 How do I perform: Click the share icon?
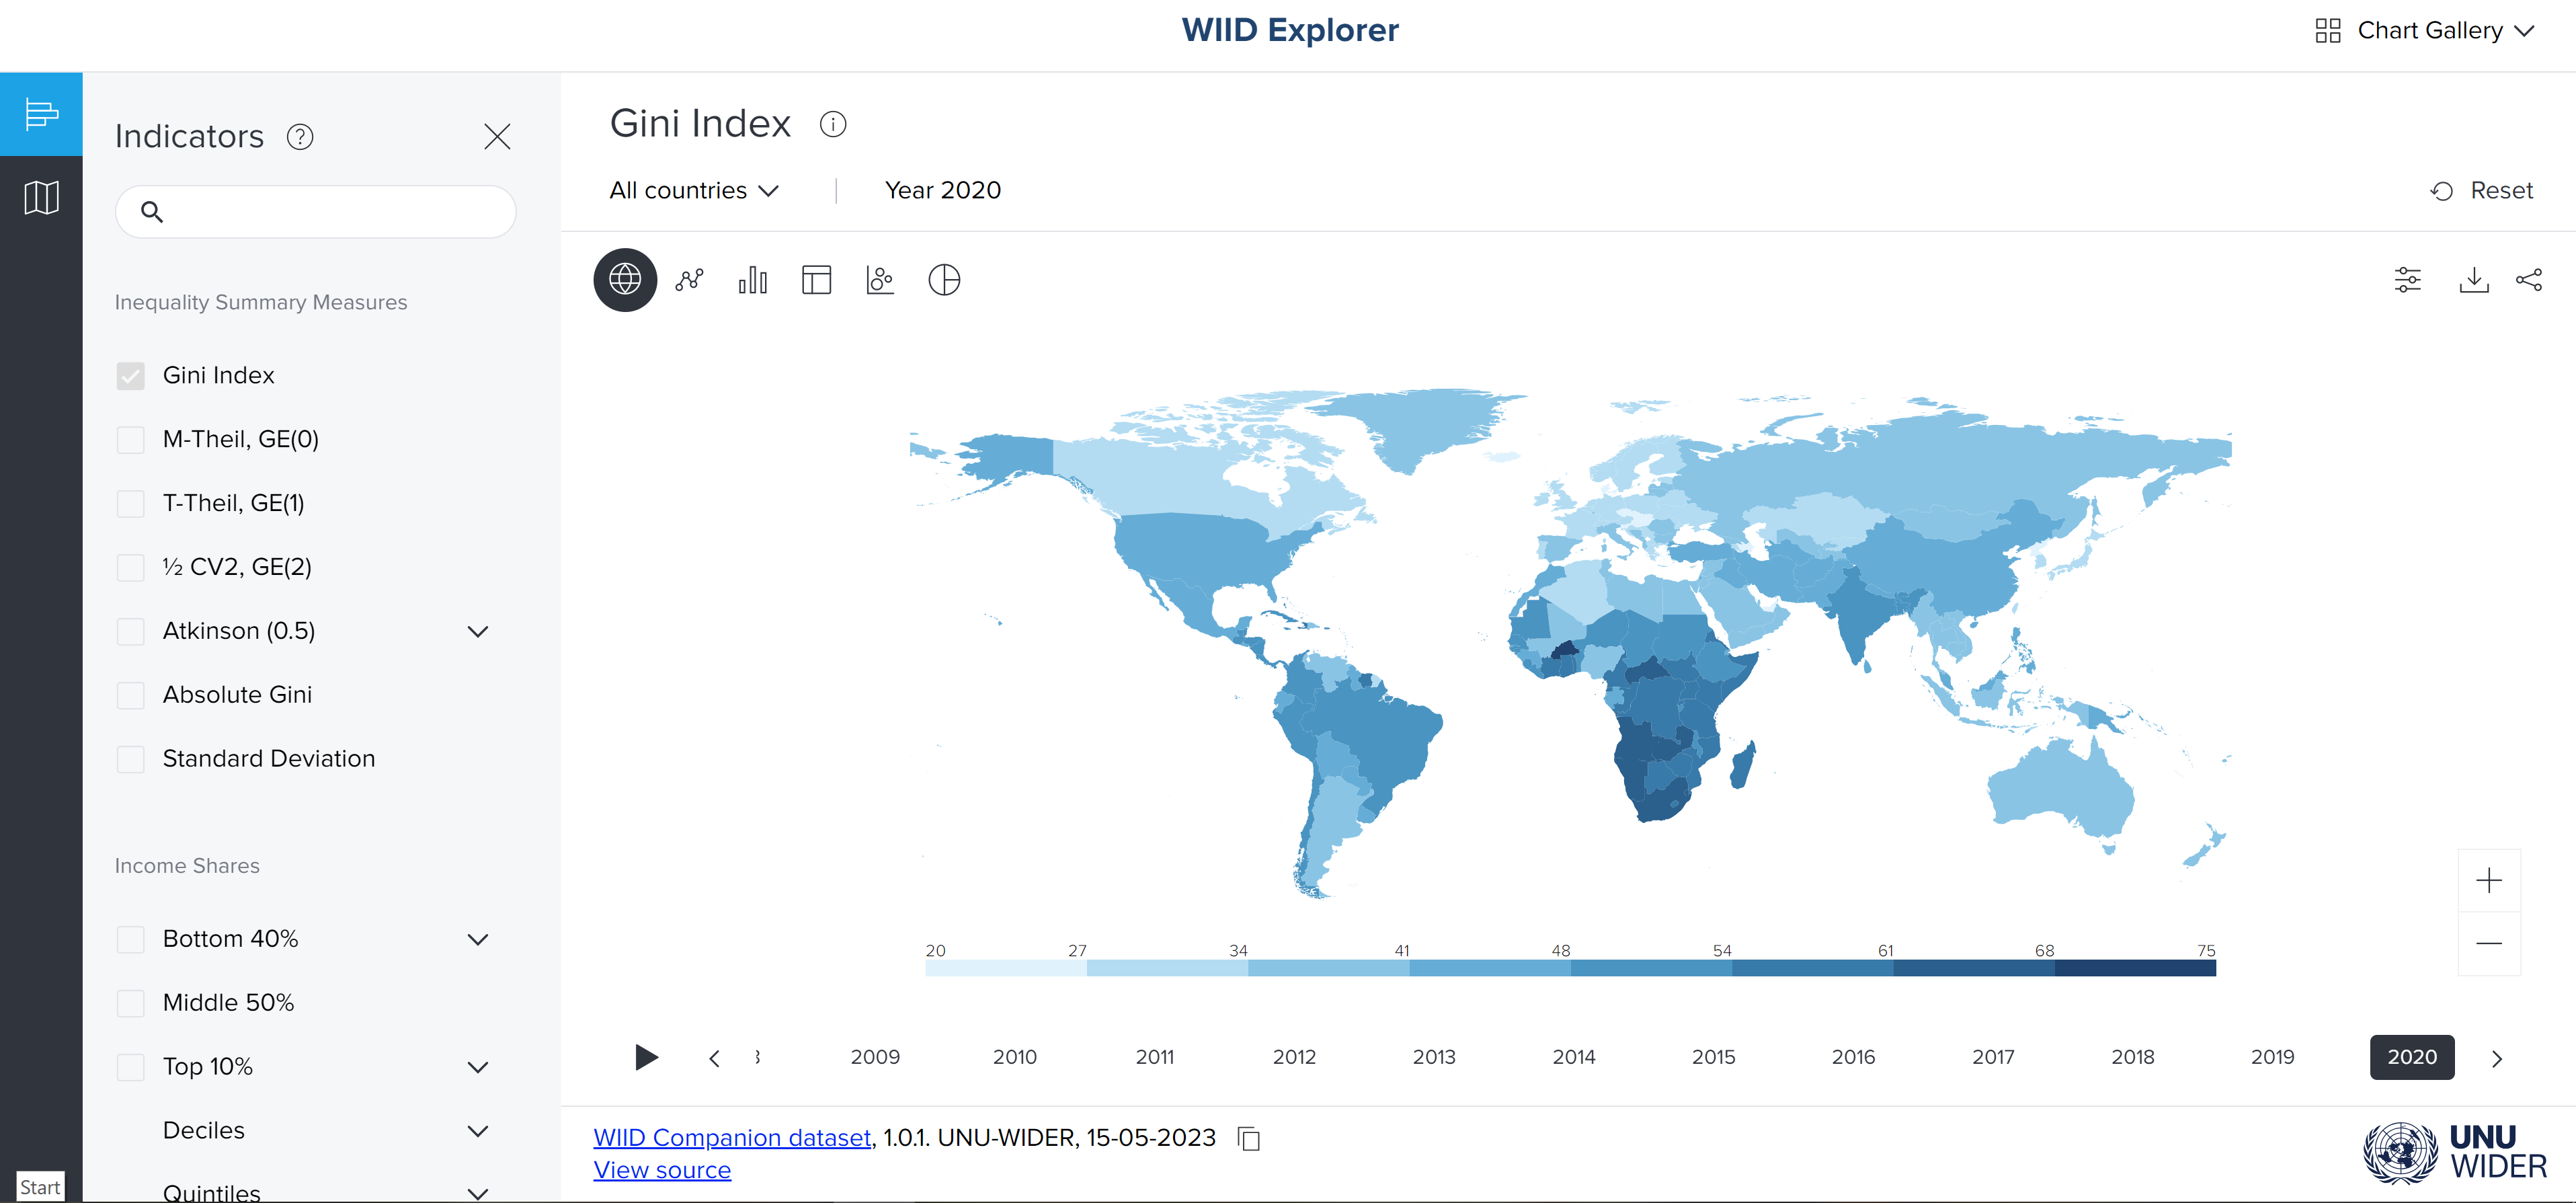(2528, 280)
